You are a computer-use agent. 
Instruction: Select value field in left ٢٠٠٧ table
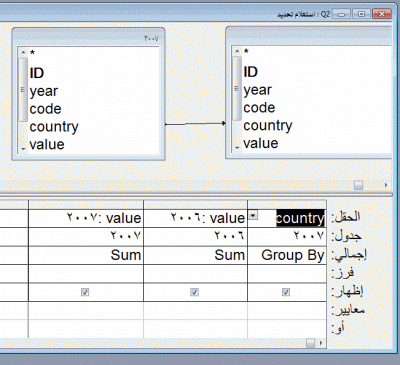coord(47,145)
